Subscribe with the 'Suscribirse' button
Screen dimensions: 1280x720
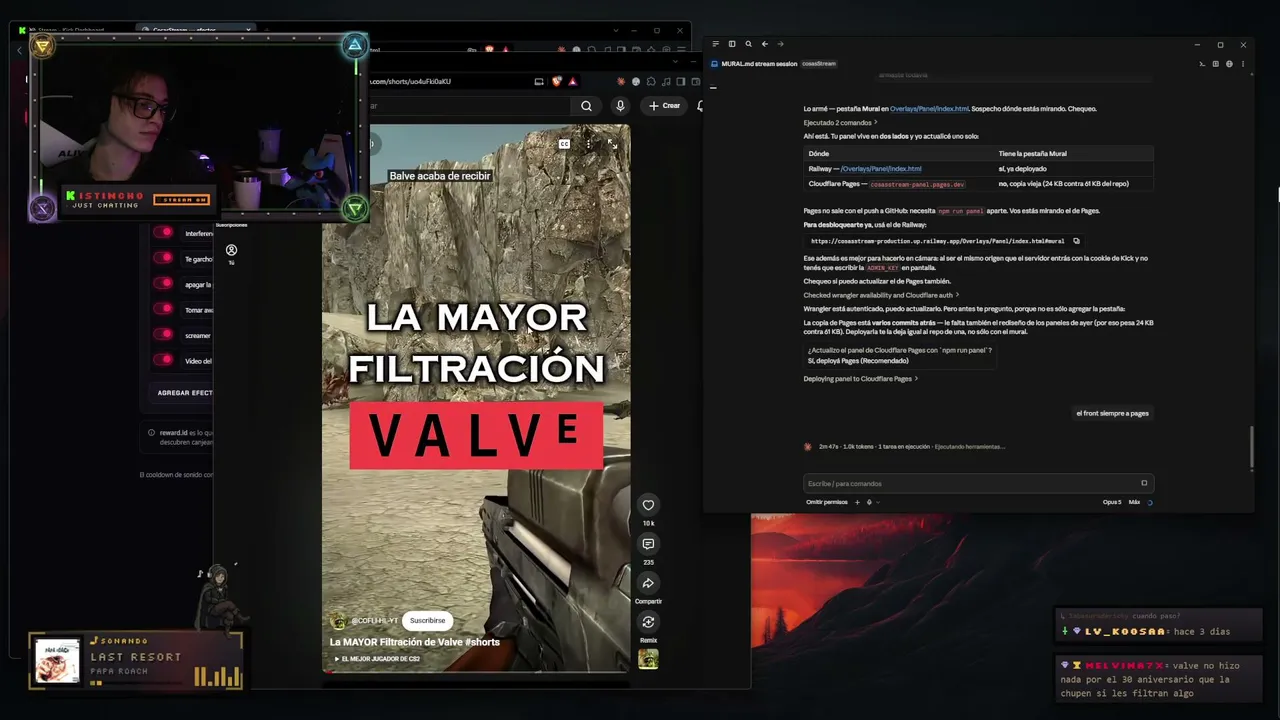pyautogui.click(x=427, y=621)
